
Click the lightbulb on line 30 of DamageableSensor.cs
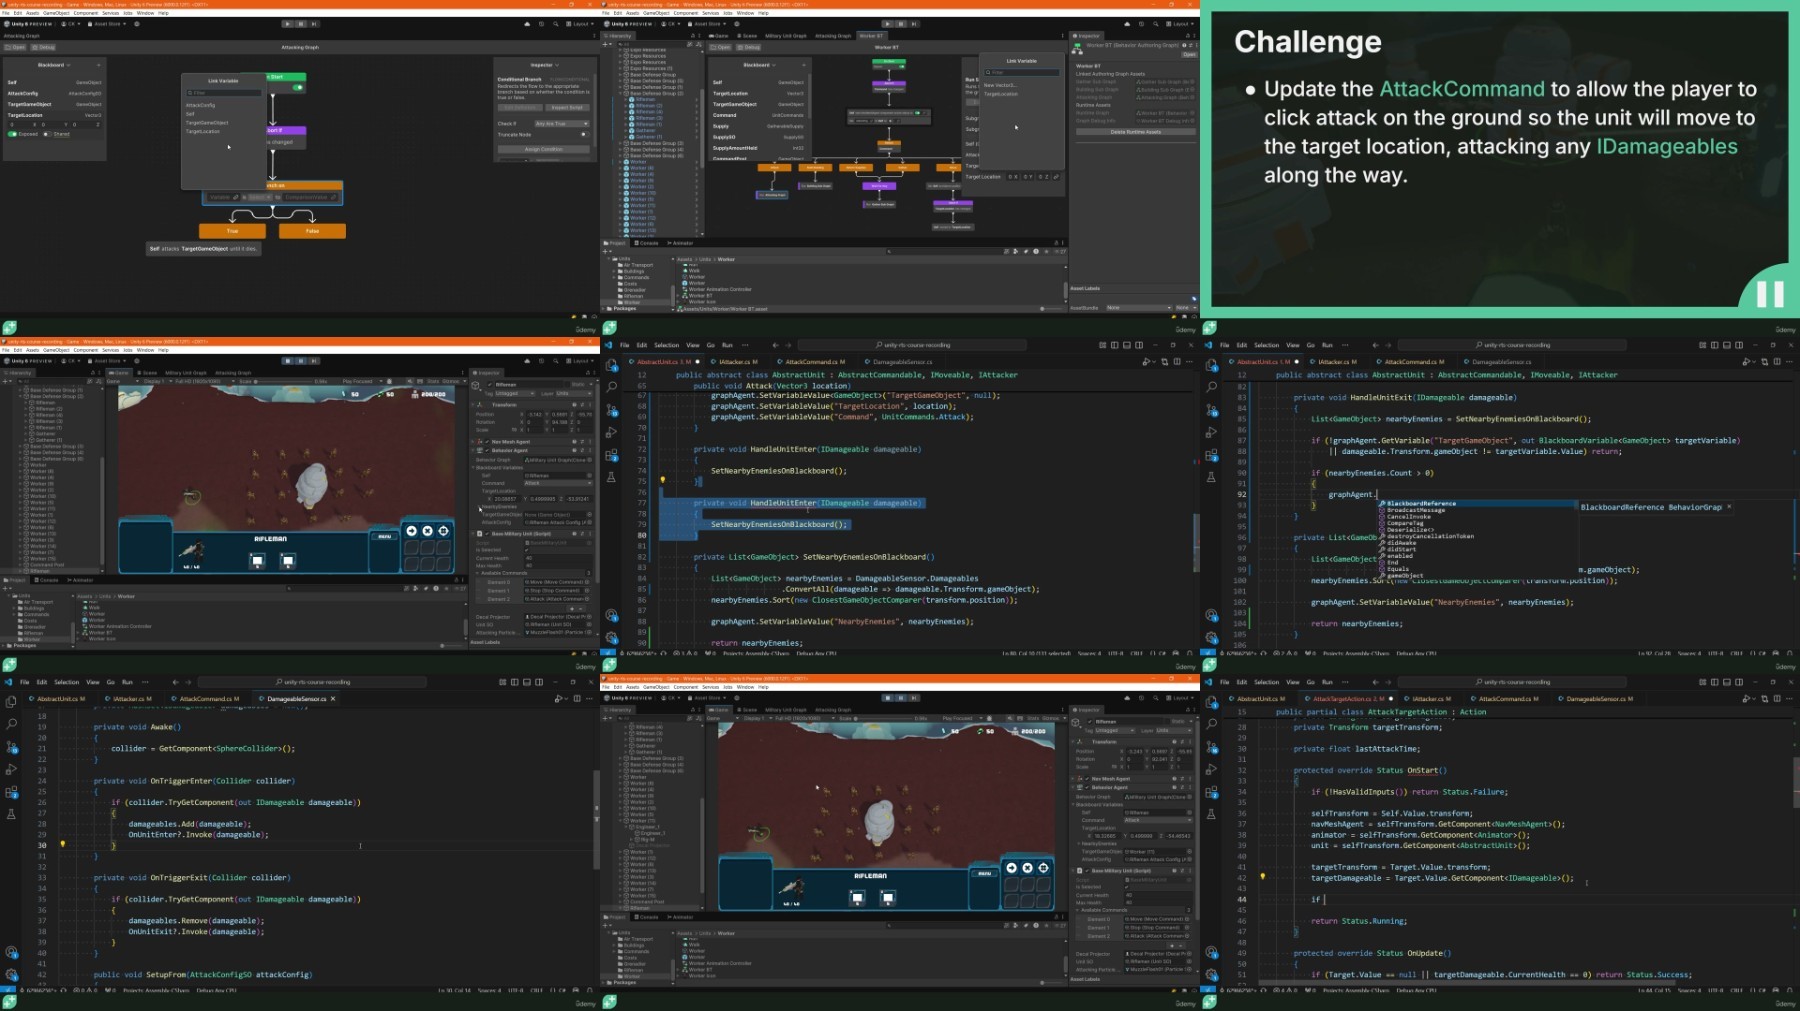click(x=62, y=845)
